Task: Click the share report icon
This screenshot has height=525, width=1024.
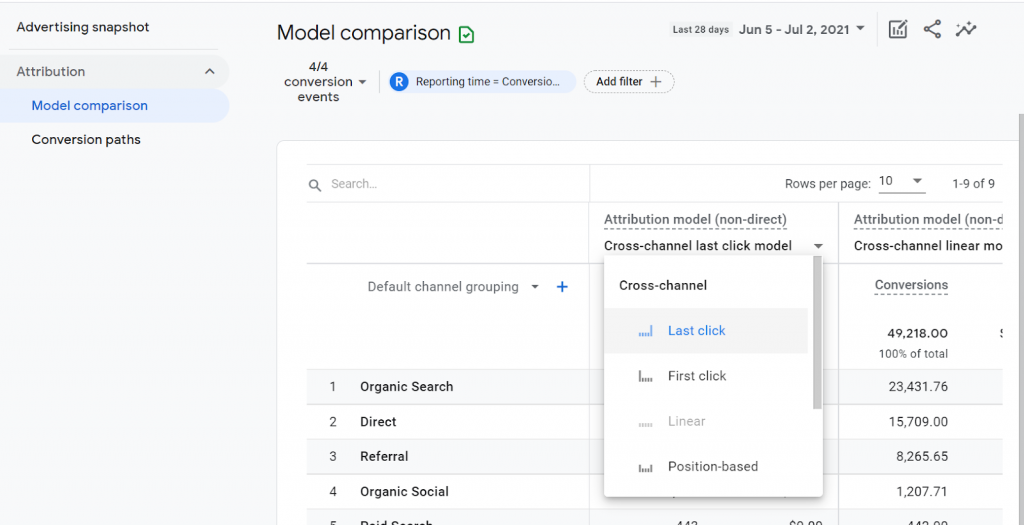Action: [x=932, y=29]
